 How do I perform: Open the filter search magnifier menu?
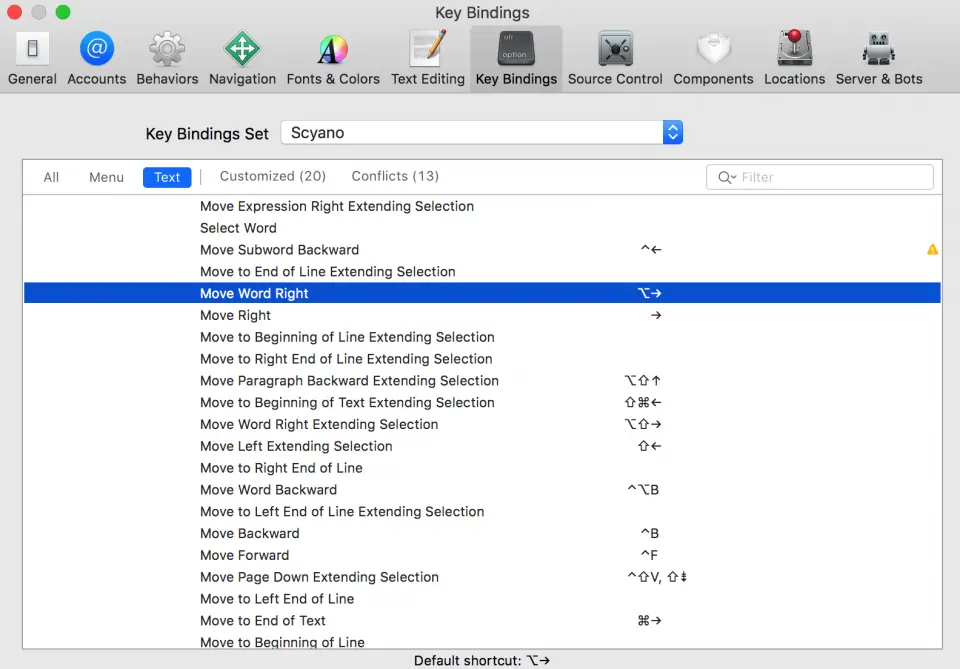[727, 178]
